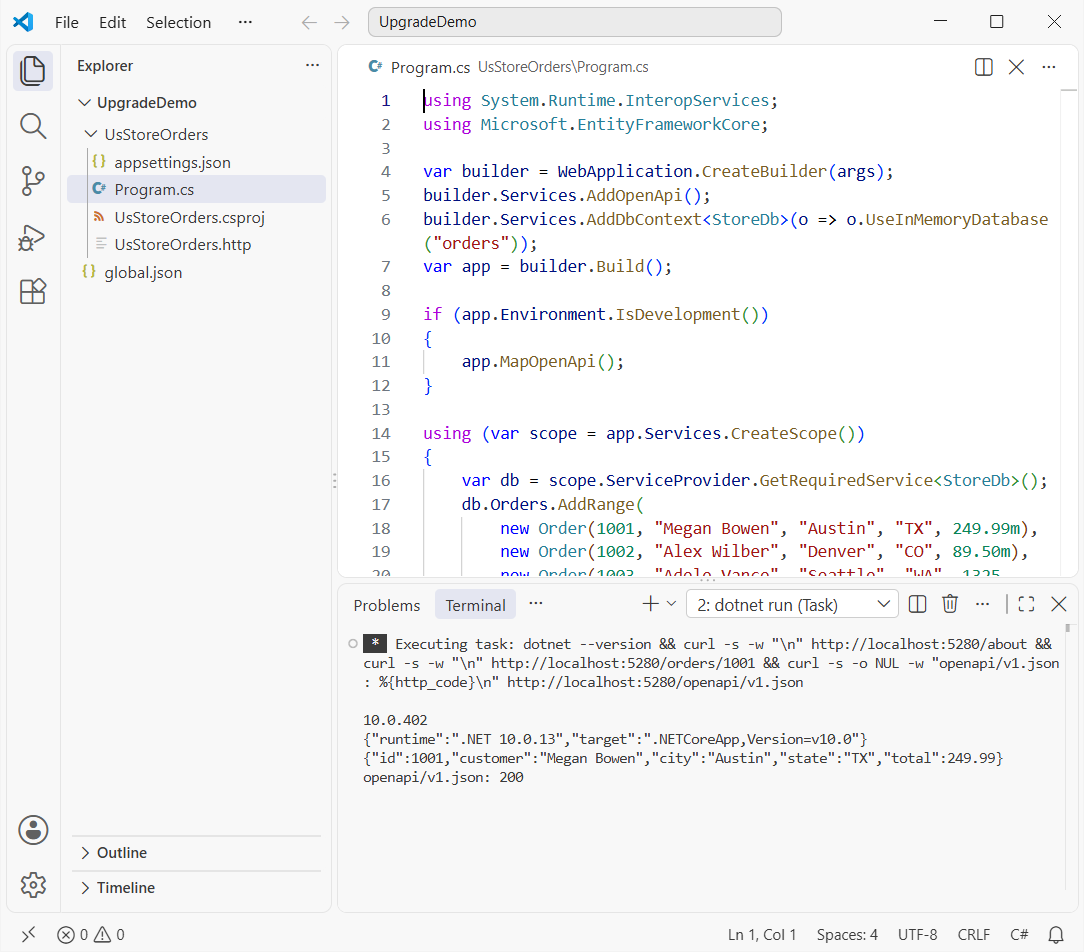Change line endings via CRLF
The image size is (1084, 952).
973,935
